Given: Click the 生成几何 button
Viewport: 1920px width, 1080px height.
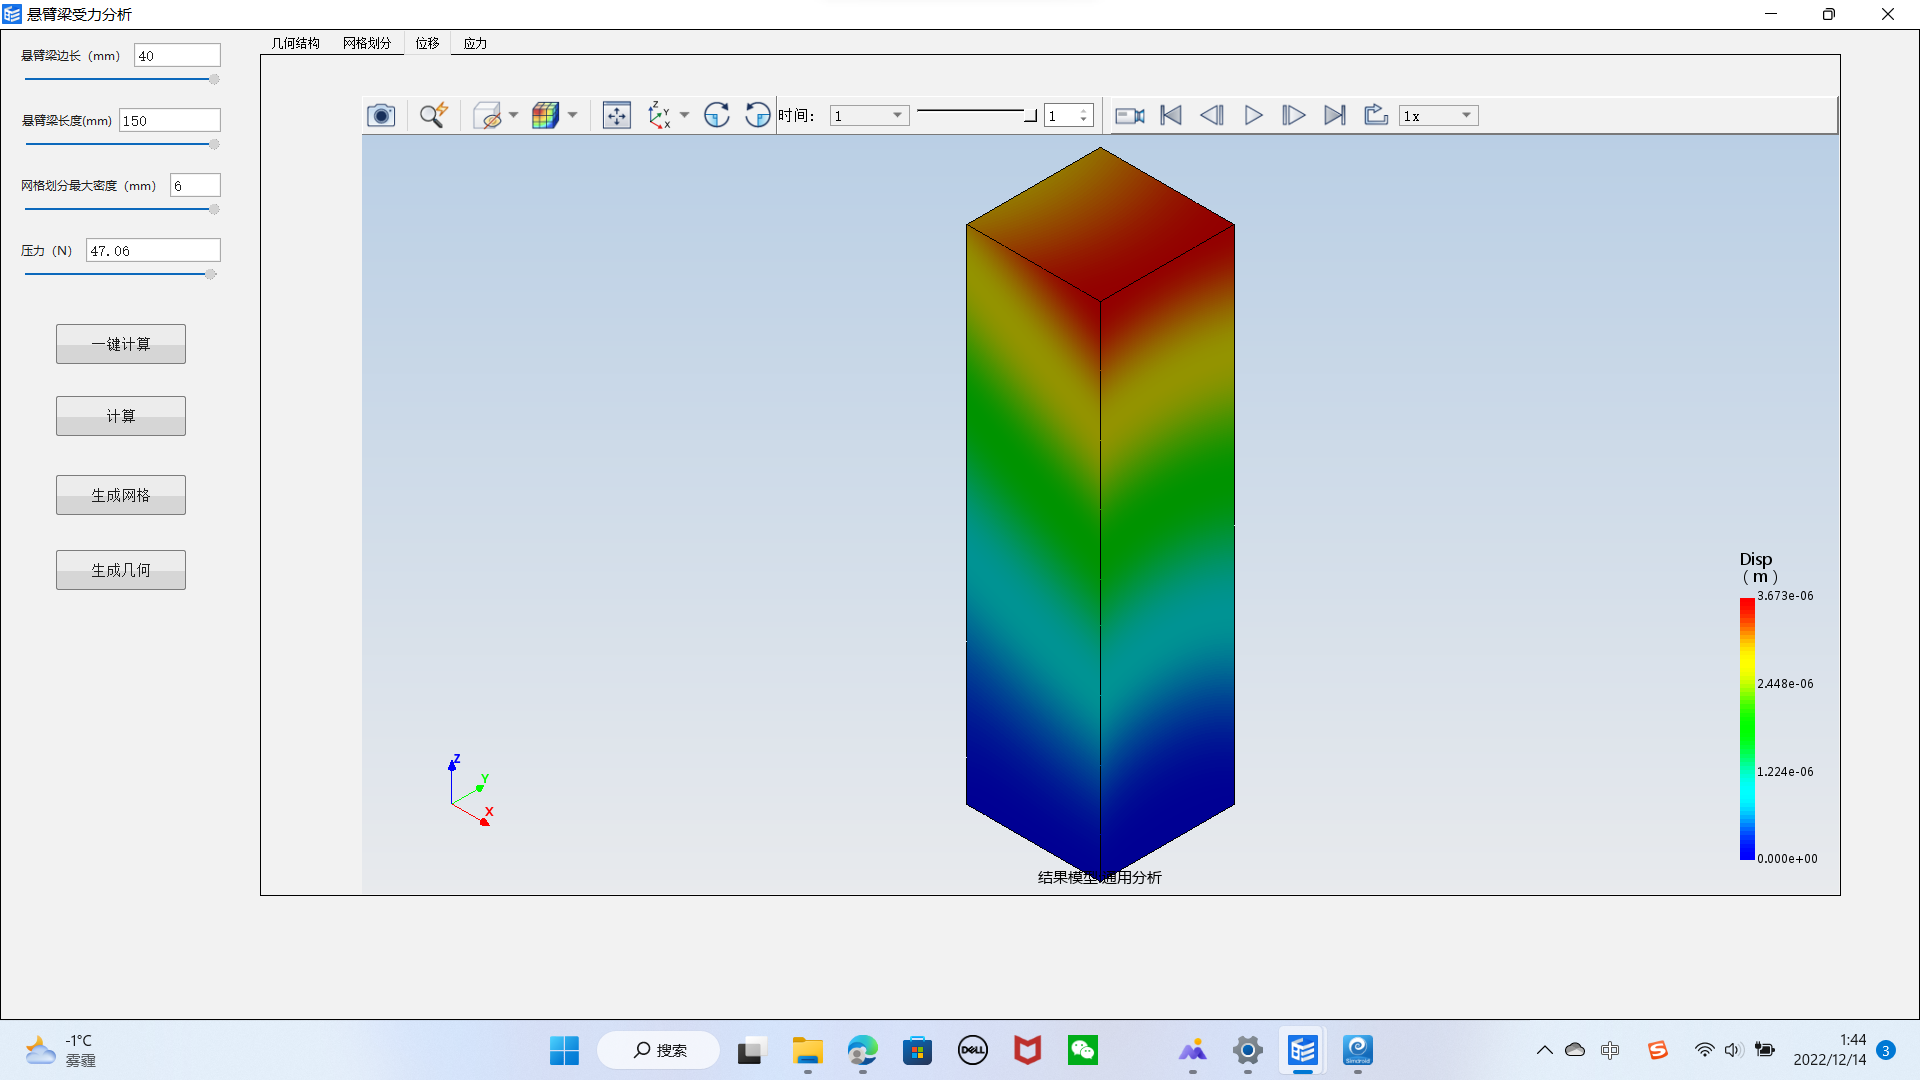Looking at the screenshot, I should pos(121,570).
